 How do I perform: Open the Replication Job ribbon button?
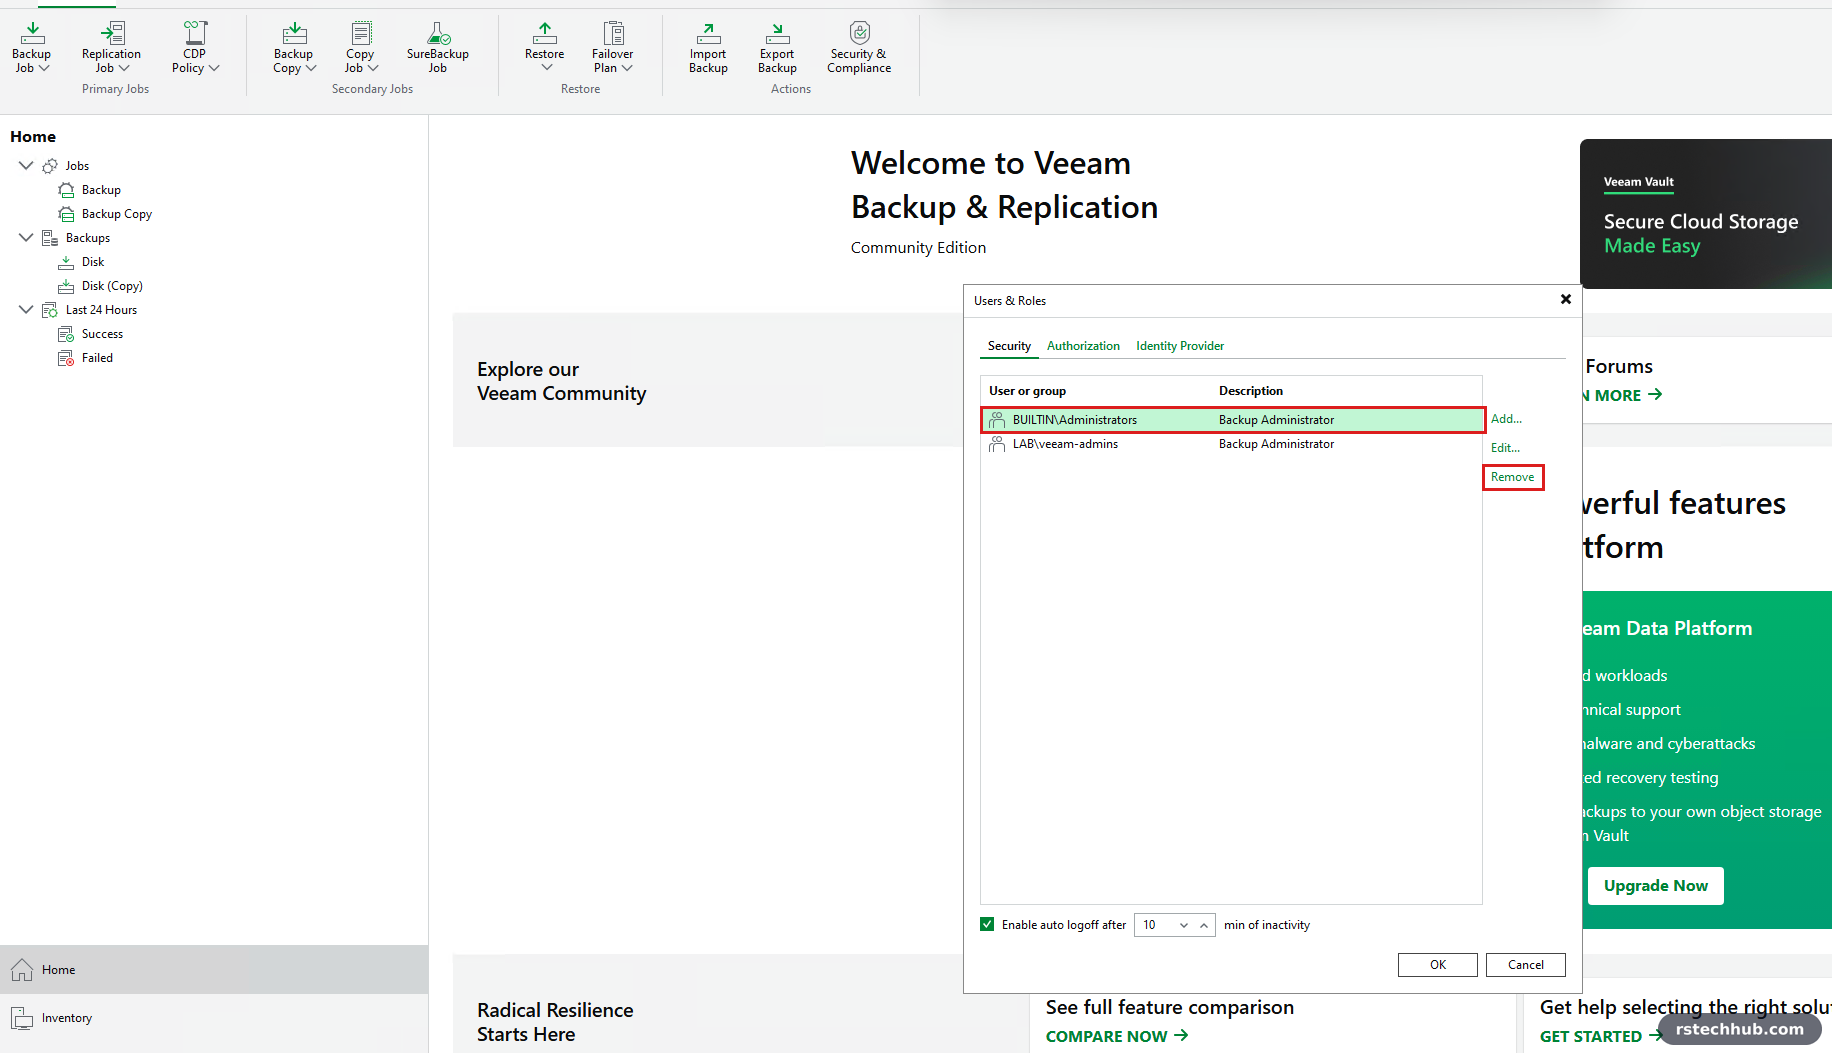click(111, 48)
